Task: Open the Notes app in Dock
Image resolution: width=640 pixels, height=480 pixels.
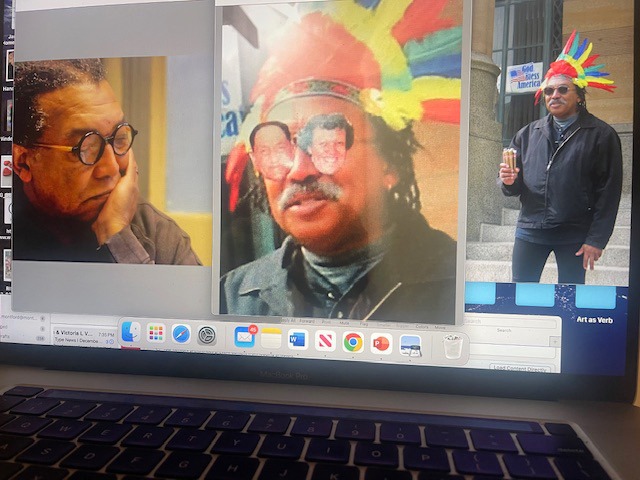Action: click(271, 338)
